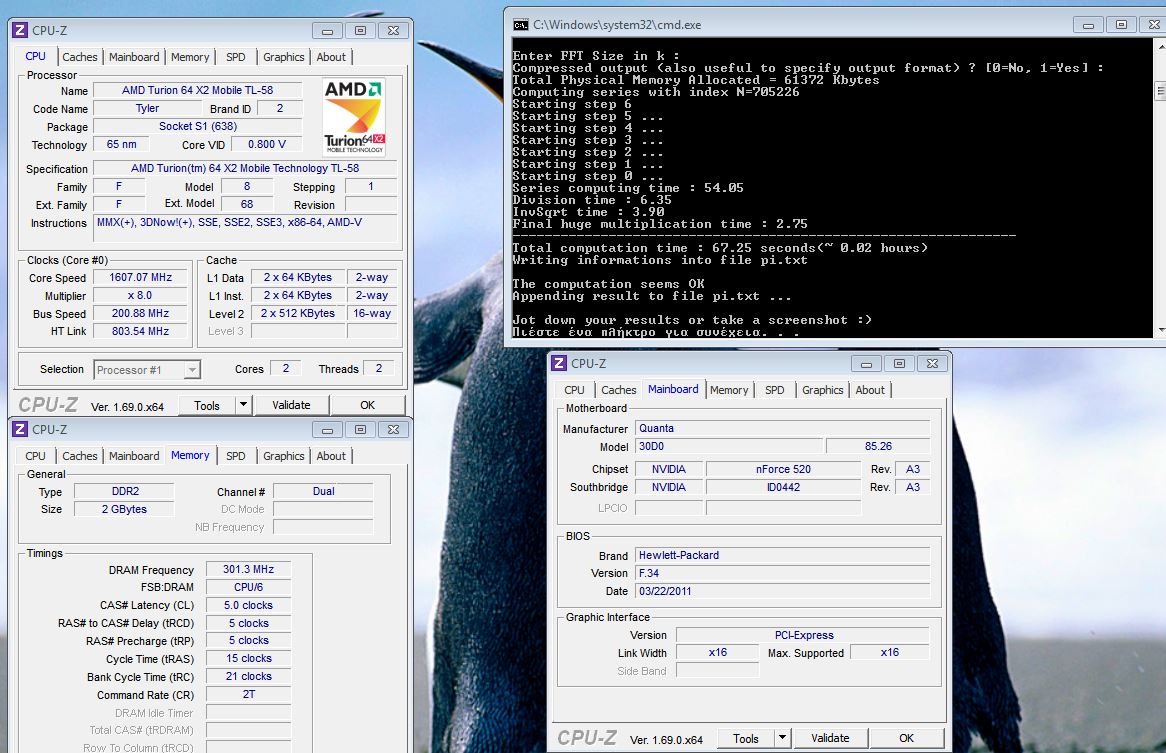Image resolution: width=1166 pixels, height=753 pixels.
Task: Click CPU-Z icon in Memory window title bar
Action: 20,430
